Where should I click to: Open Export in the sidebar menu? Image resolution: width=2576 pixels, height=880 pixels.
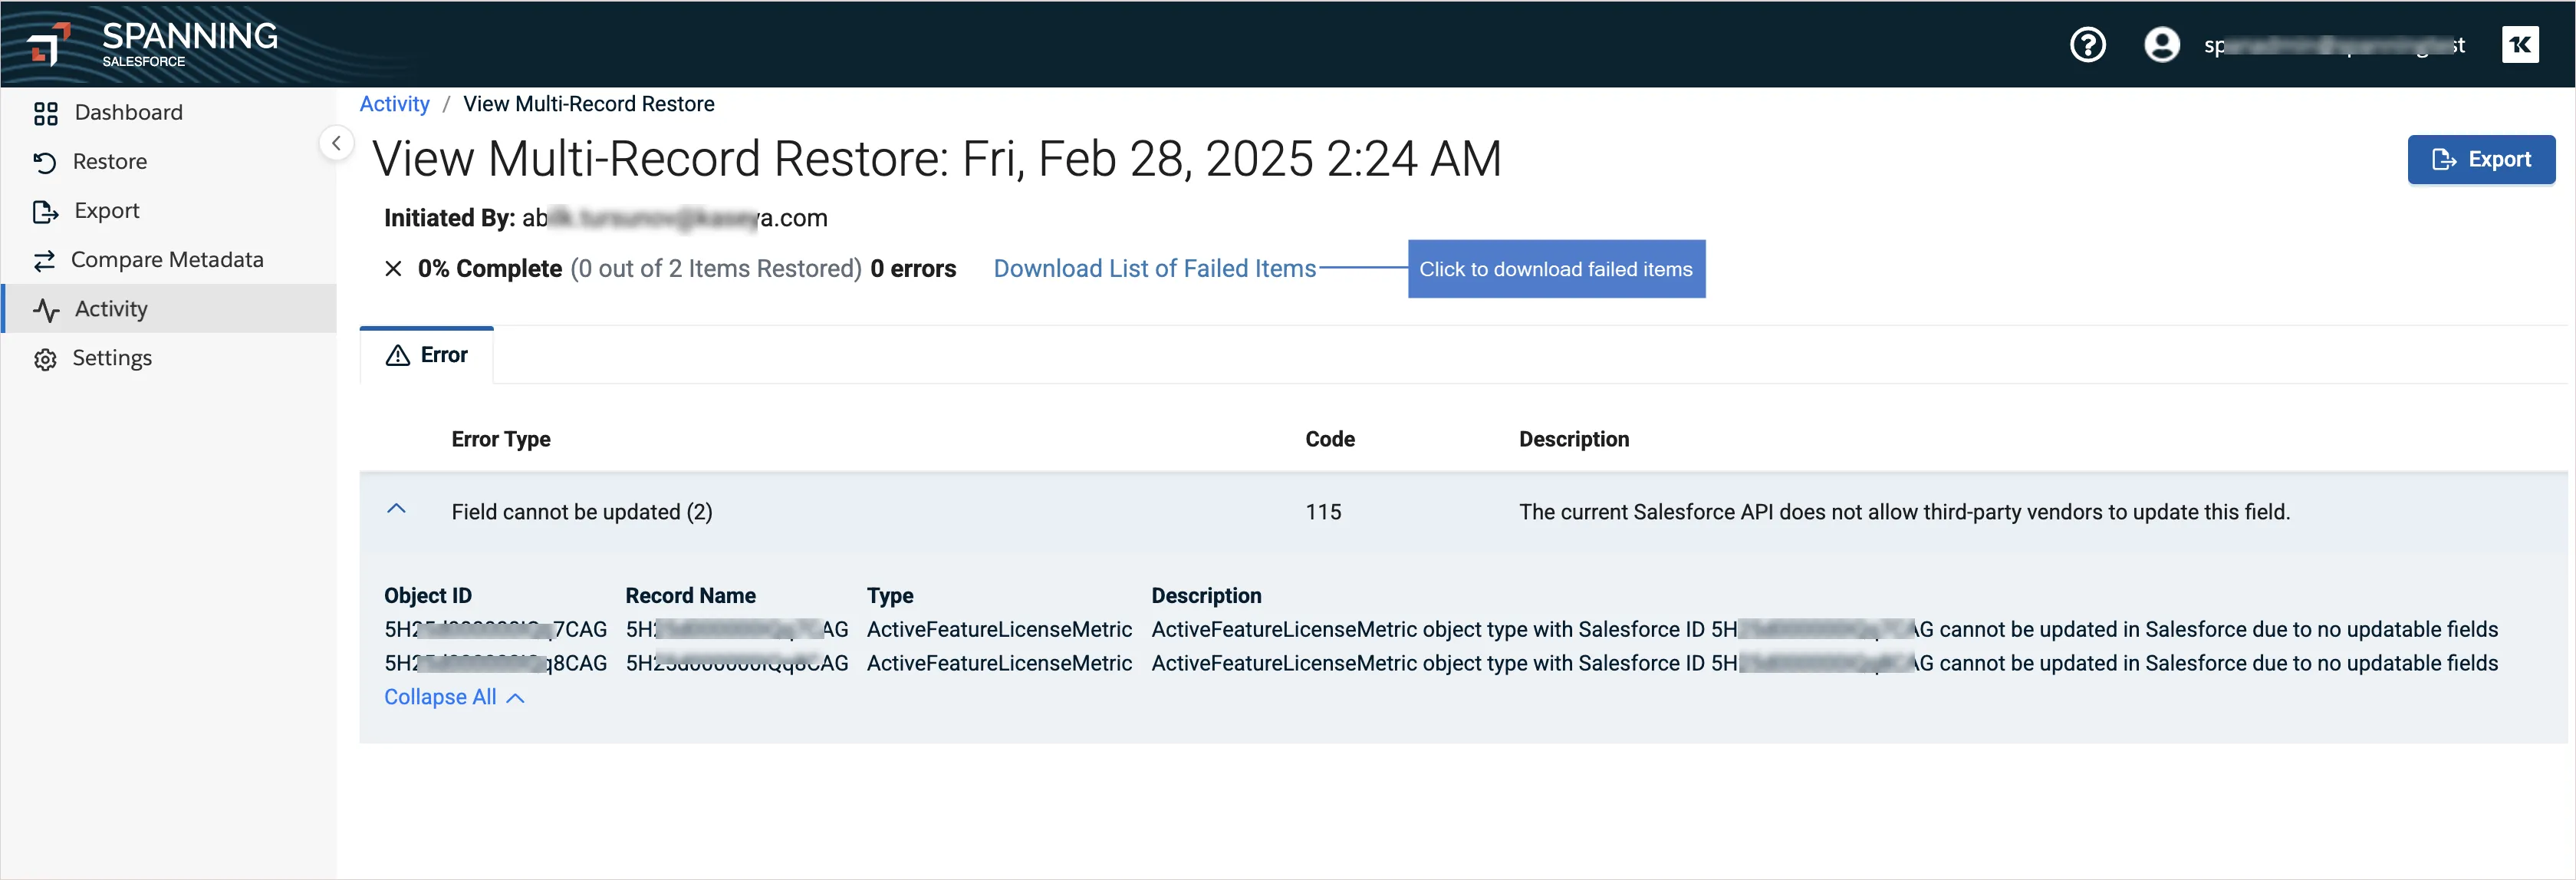click(x=106, y=211)
